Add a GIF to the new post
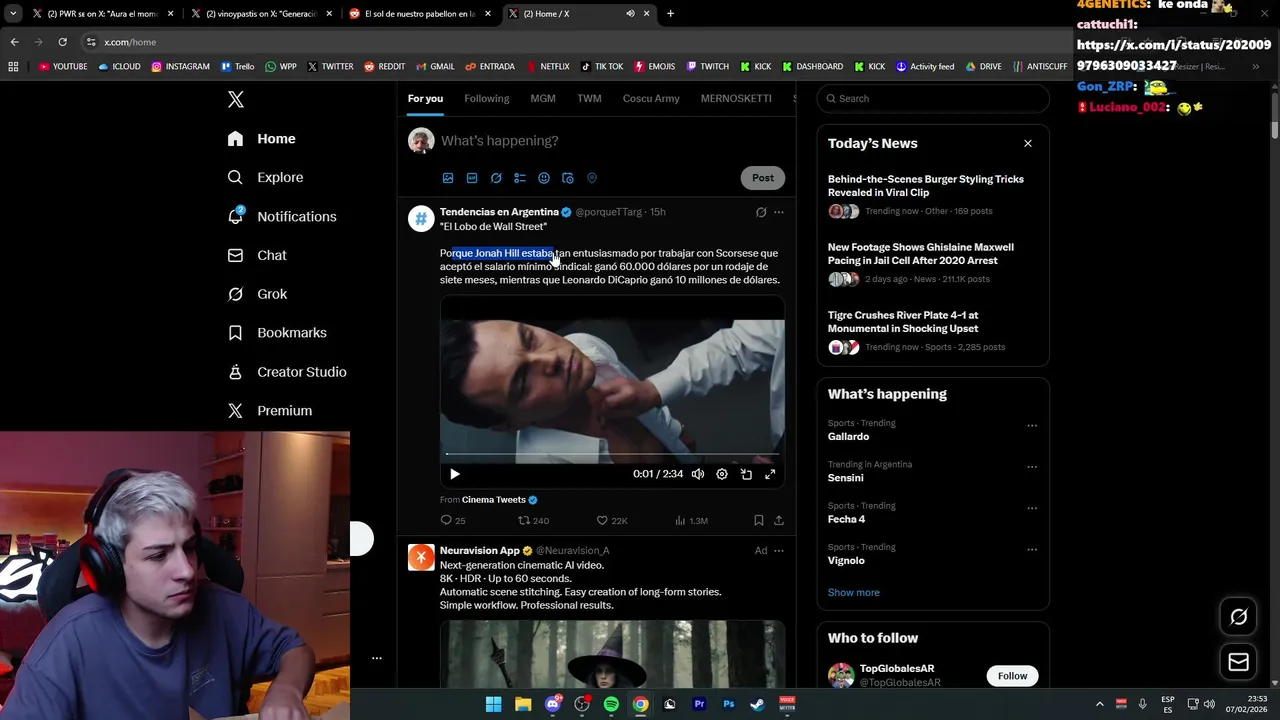The height and width of the screenshot is (720, 1280). tap(472, 178)
